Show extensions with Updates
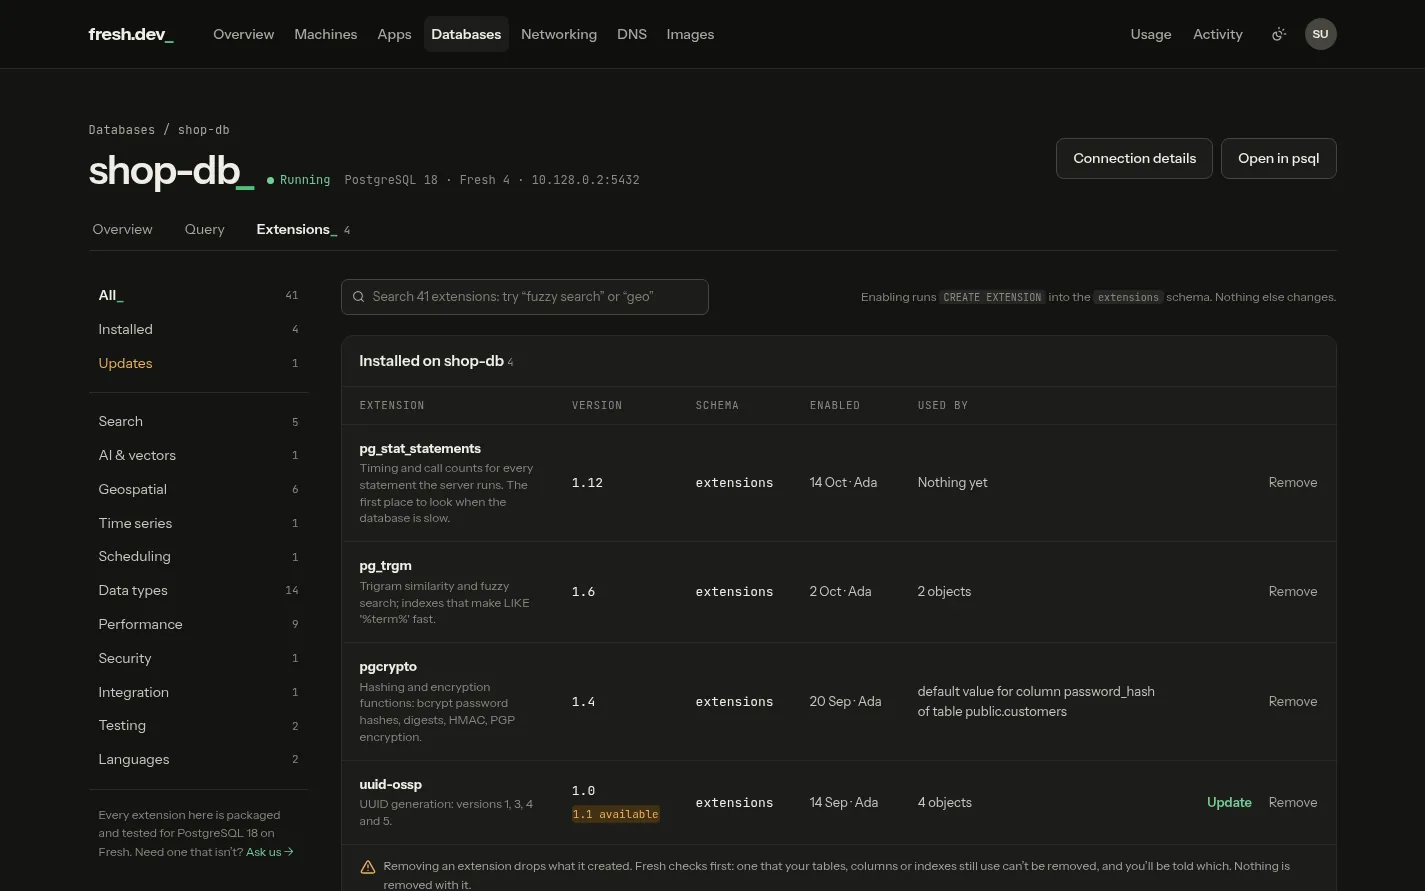Image resolution: width=1425 pixels, height=891 pixels. tap(198, 363)
